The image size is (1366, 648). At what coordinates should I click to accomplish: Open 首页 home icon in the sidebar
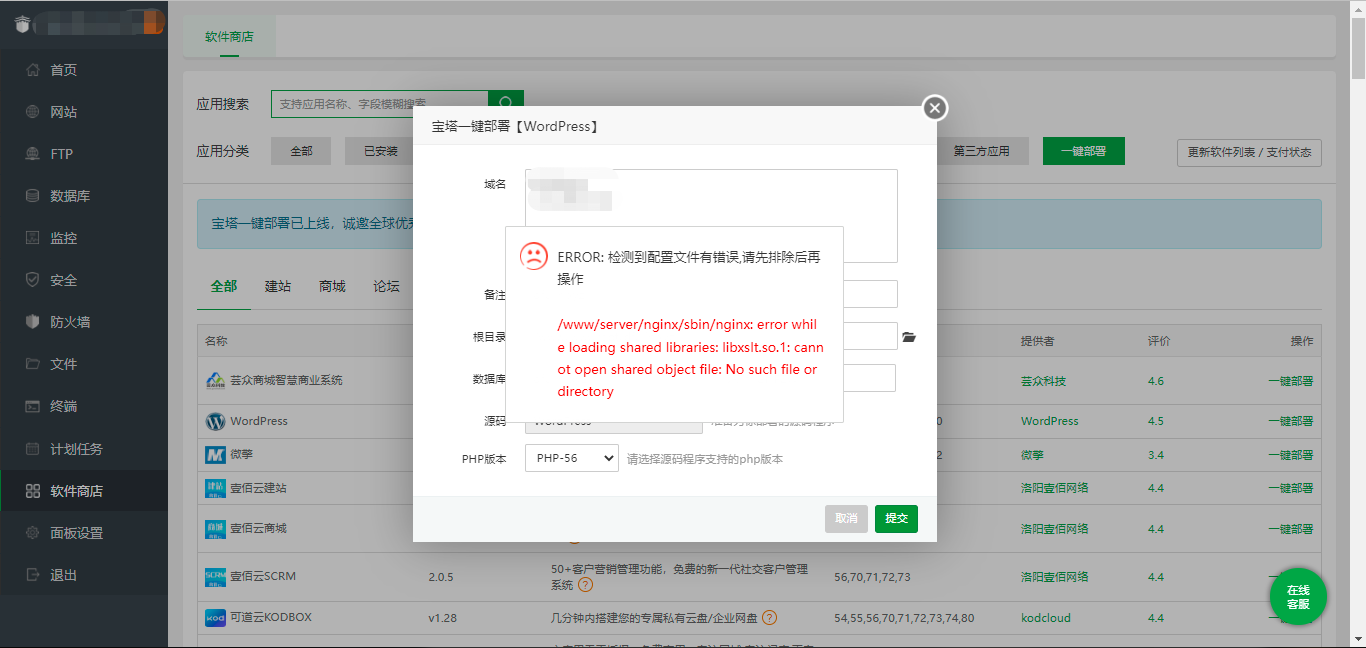coord(33,70)
